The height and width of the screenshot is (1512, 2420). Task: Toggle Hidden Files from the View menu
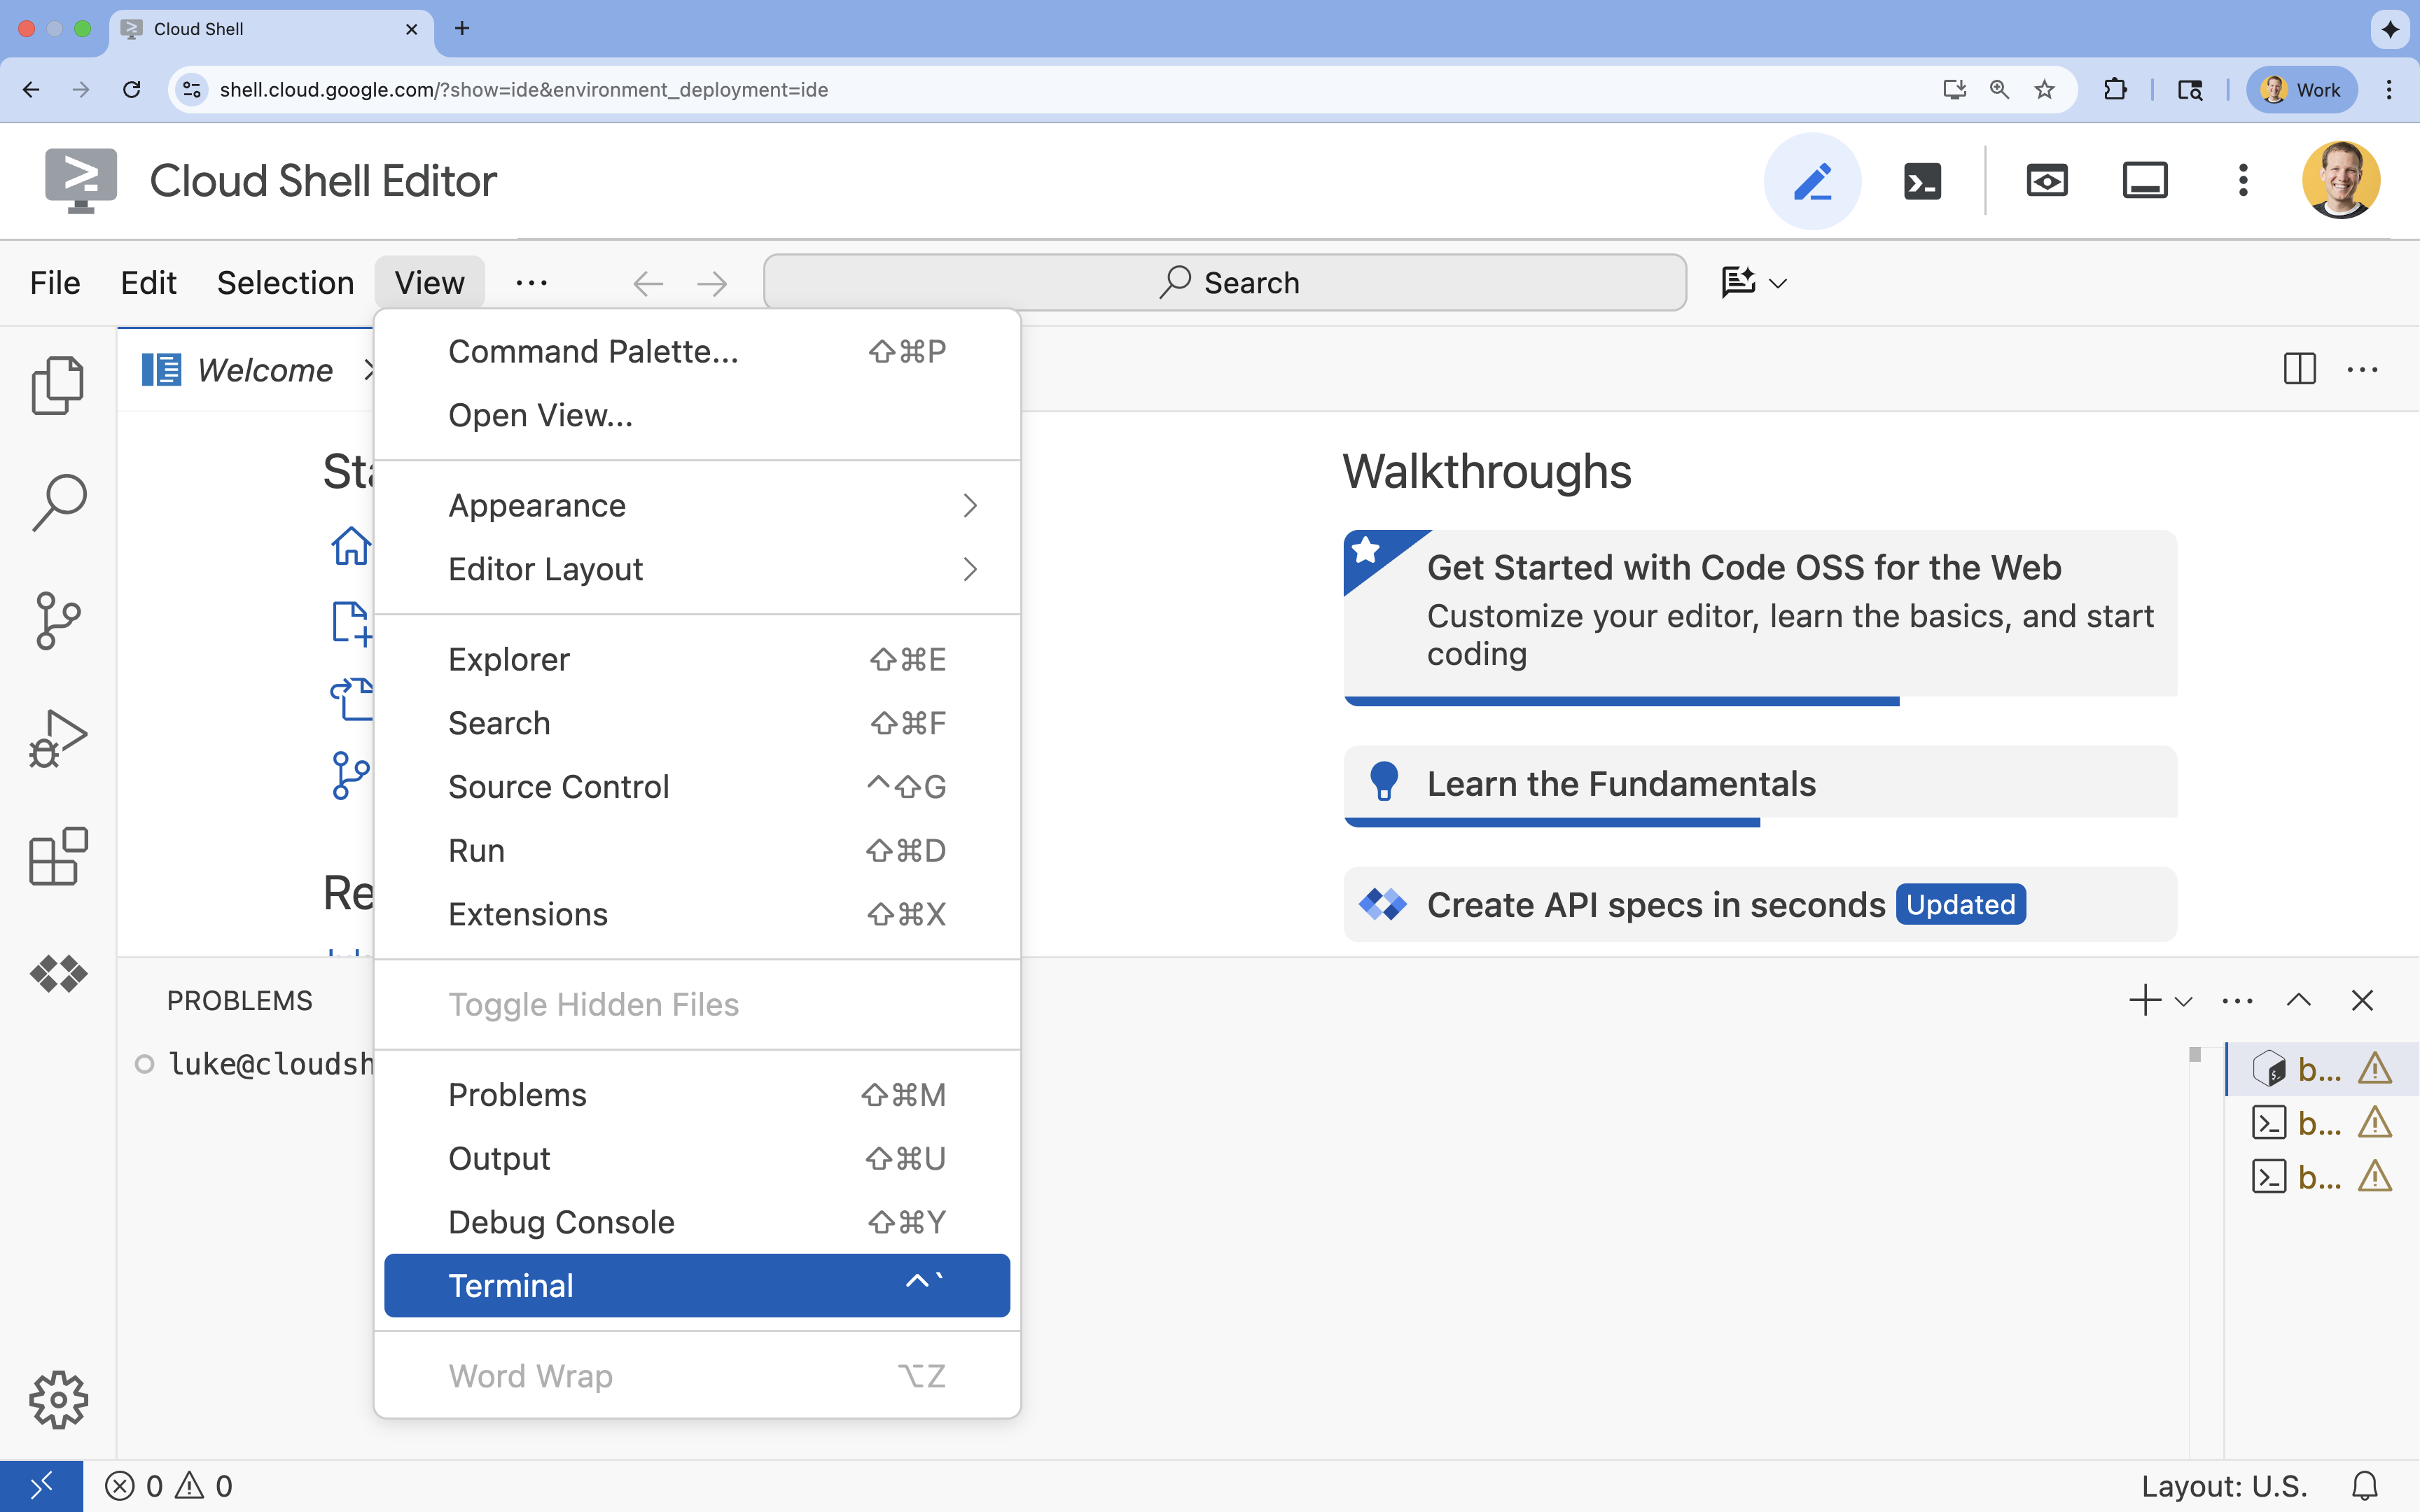click(x=594, y=1004)
